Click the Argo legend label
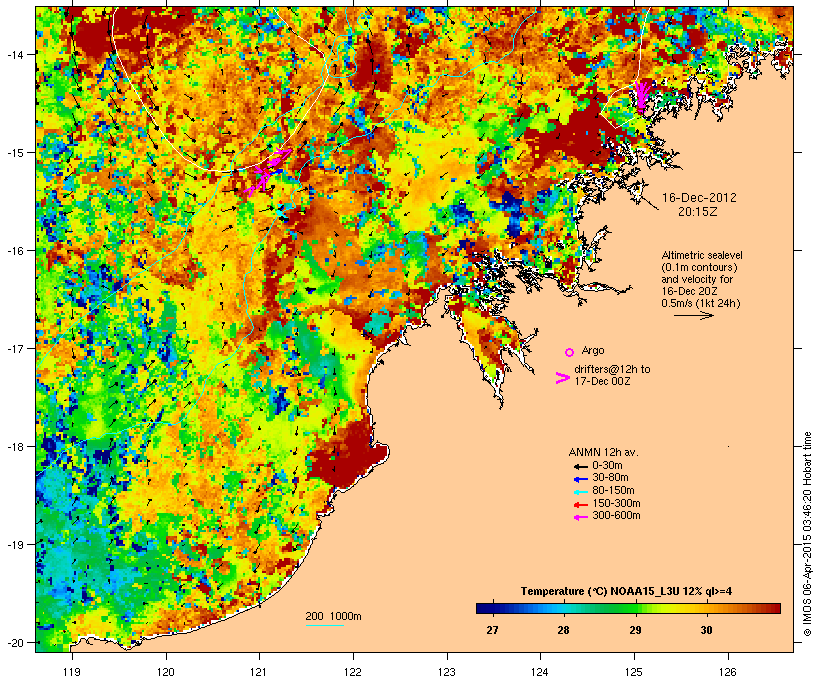Image resolution: width=820 pixels, height=680 pixels. coord(593,350)
